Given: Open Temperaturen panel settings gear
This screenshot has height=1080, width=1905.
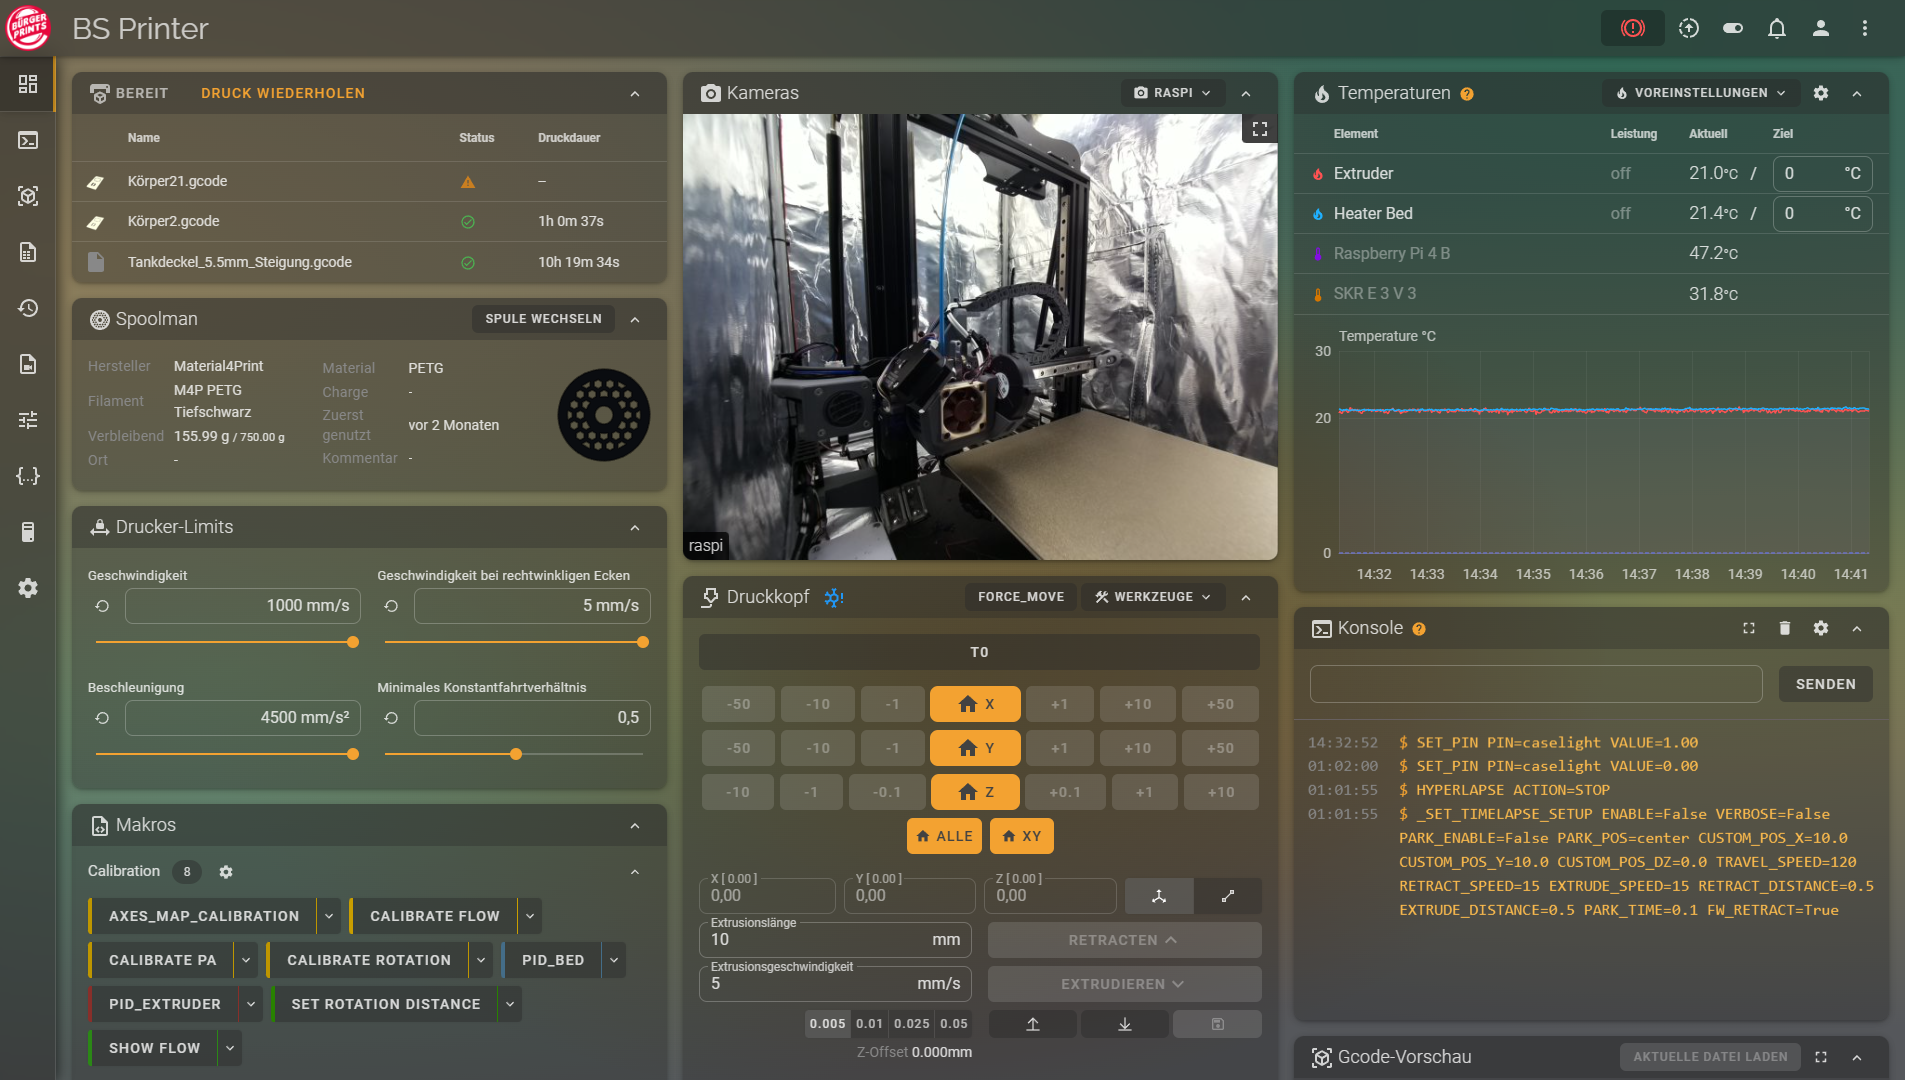Looking at the screenshot, I should (x=1820, y=93).
